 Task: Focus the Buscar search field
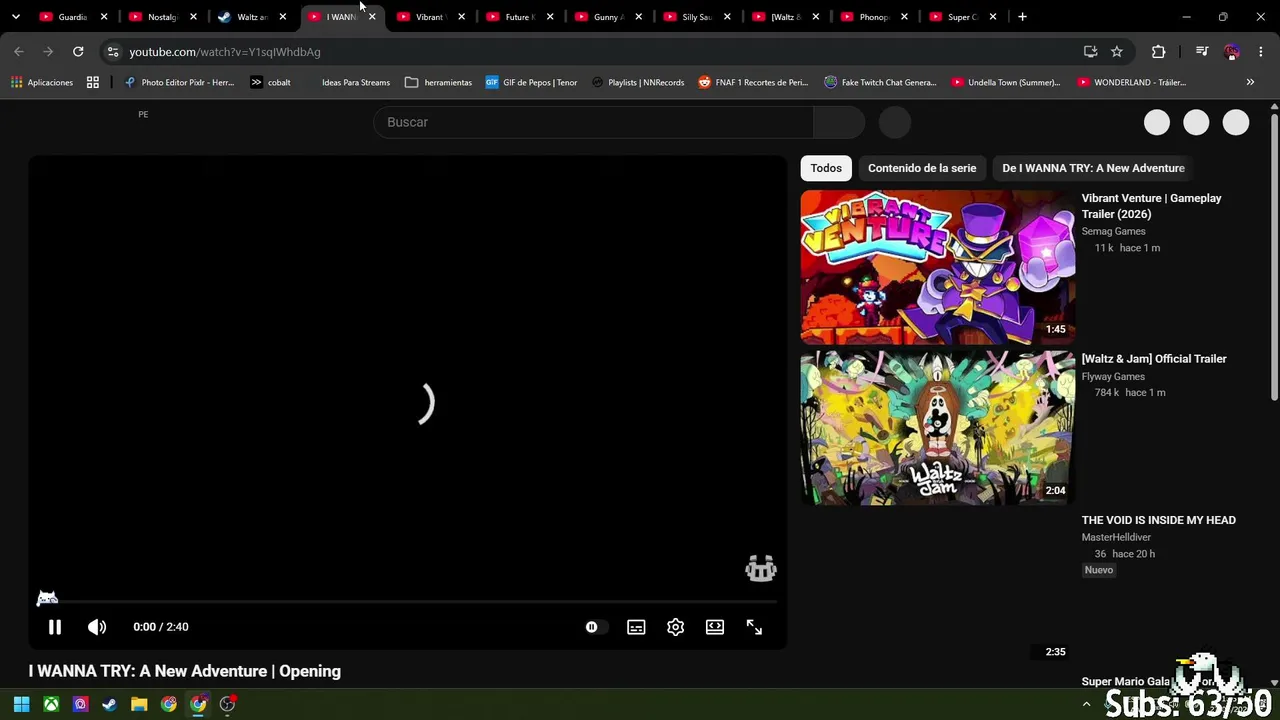point(593,122)
